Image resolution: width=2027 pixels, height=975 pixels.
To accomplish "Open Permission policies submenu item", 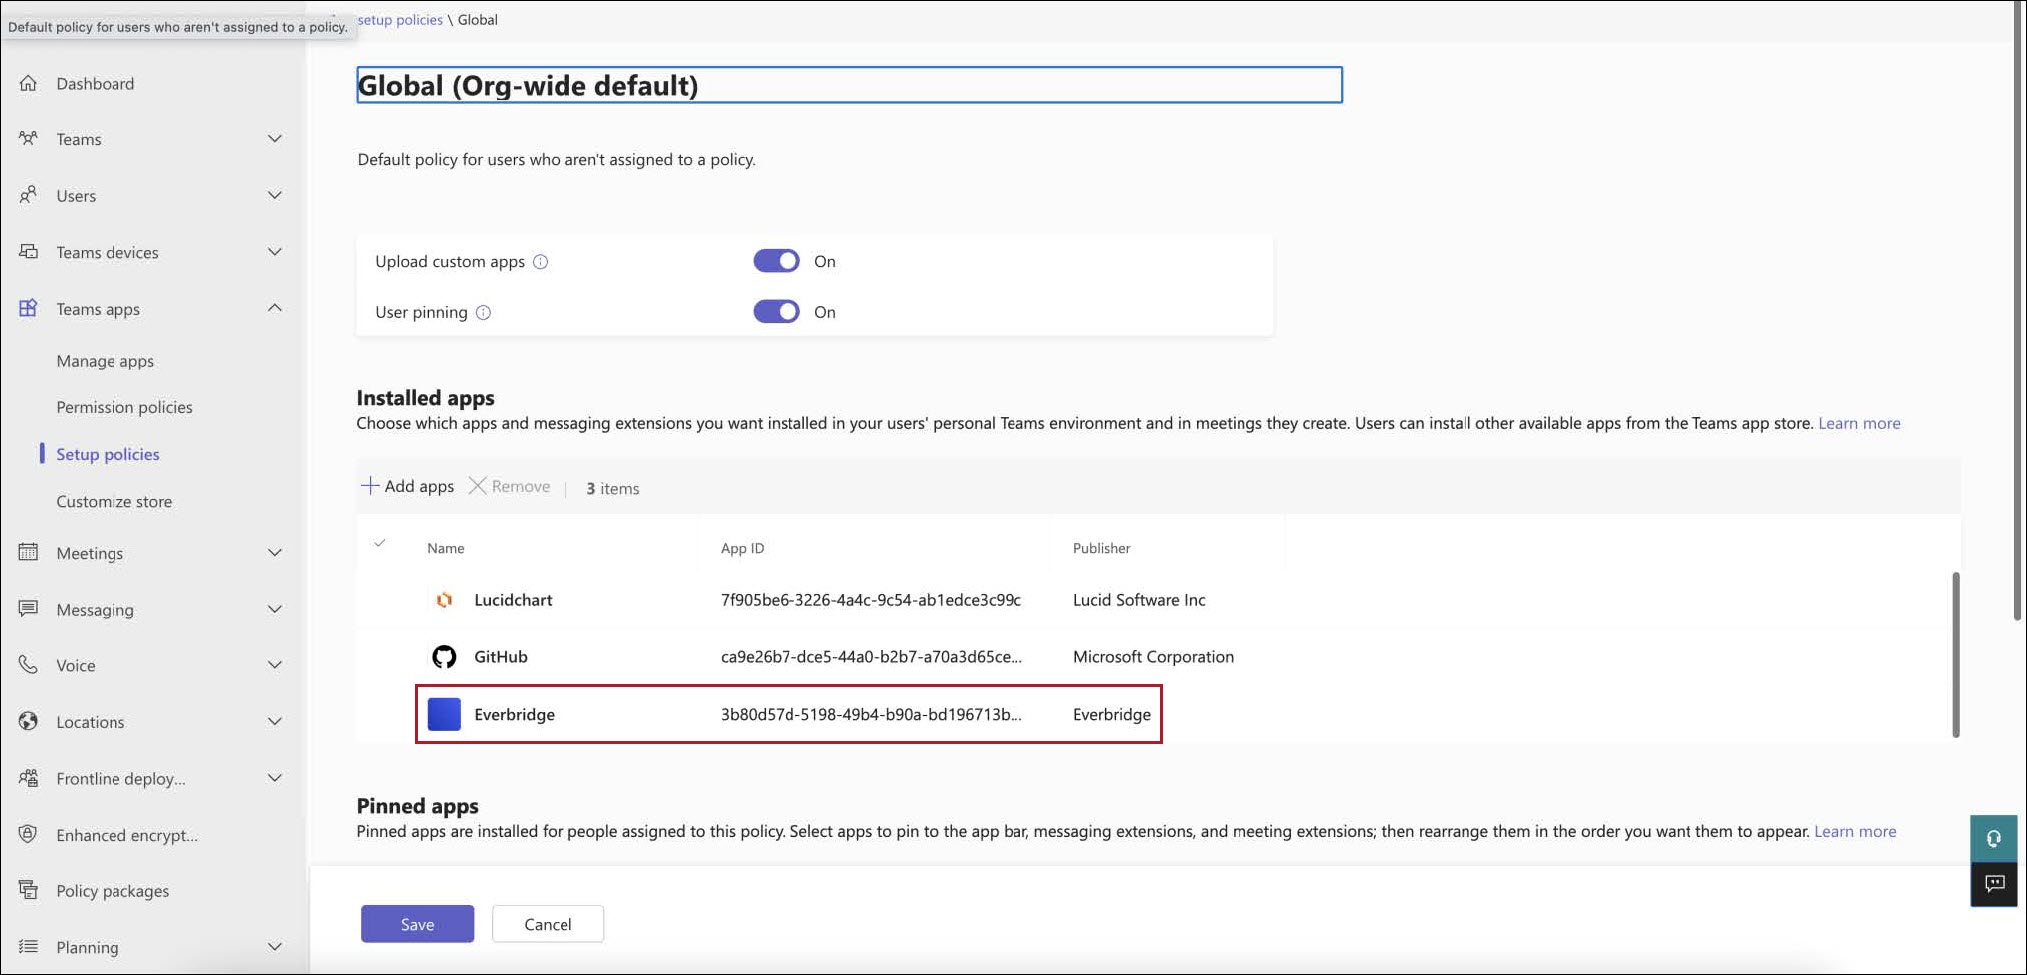I will pyautogui.click(x=124, y=407).
